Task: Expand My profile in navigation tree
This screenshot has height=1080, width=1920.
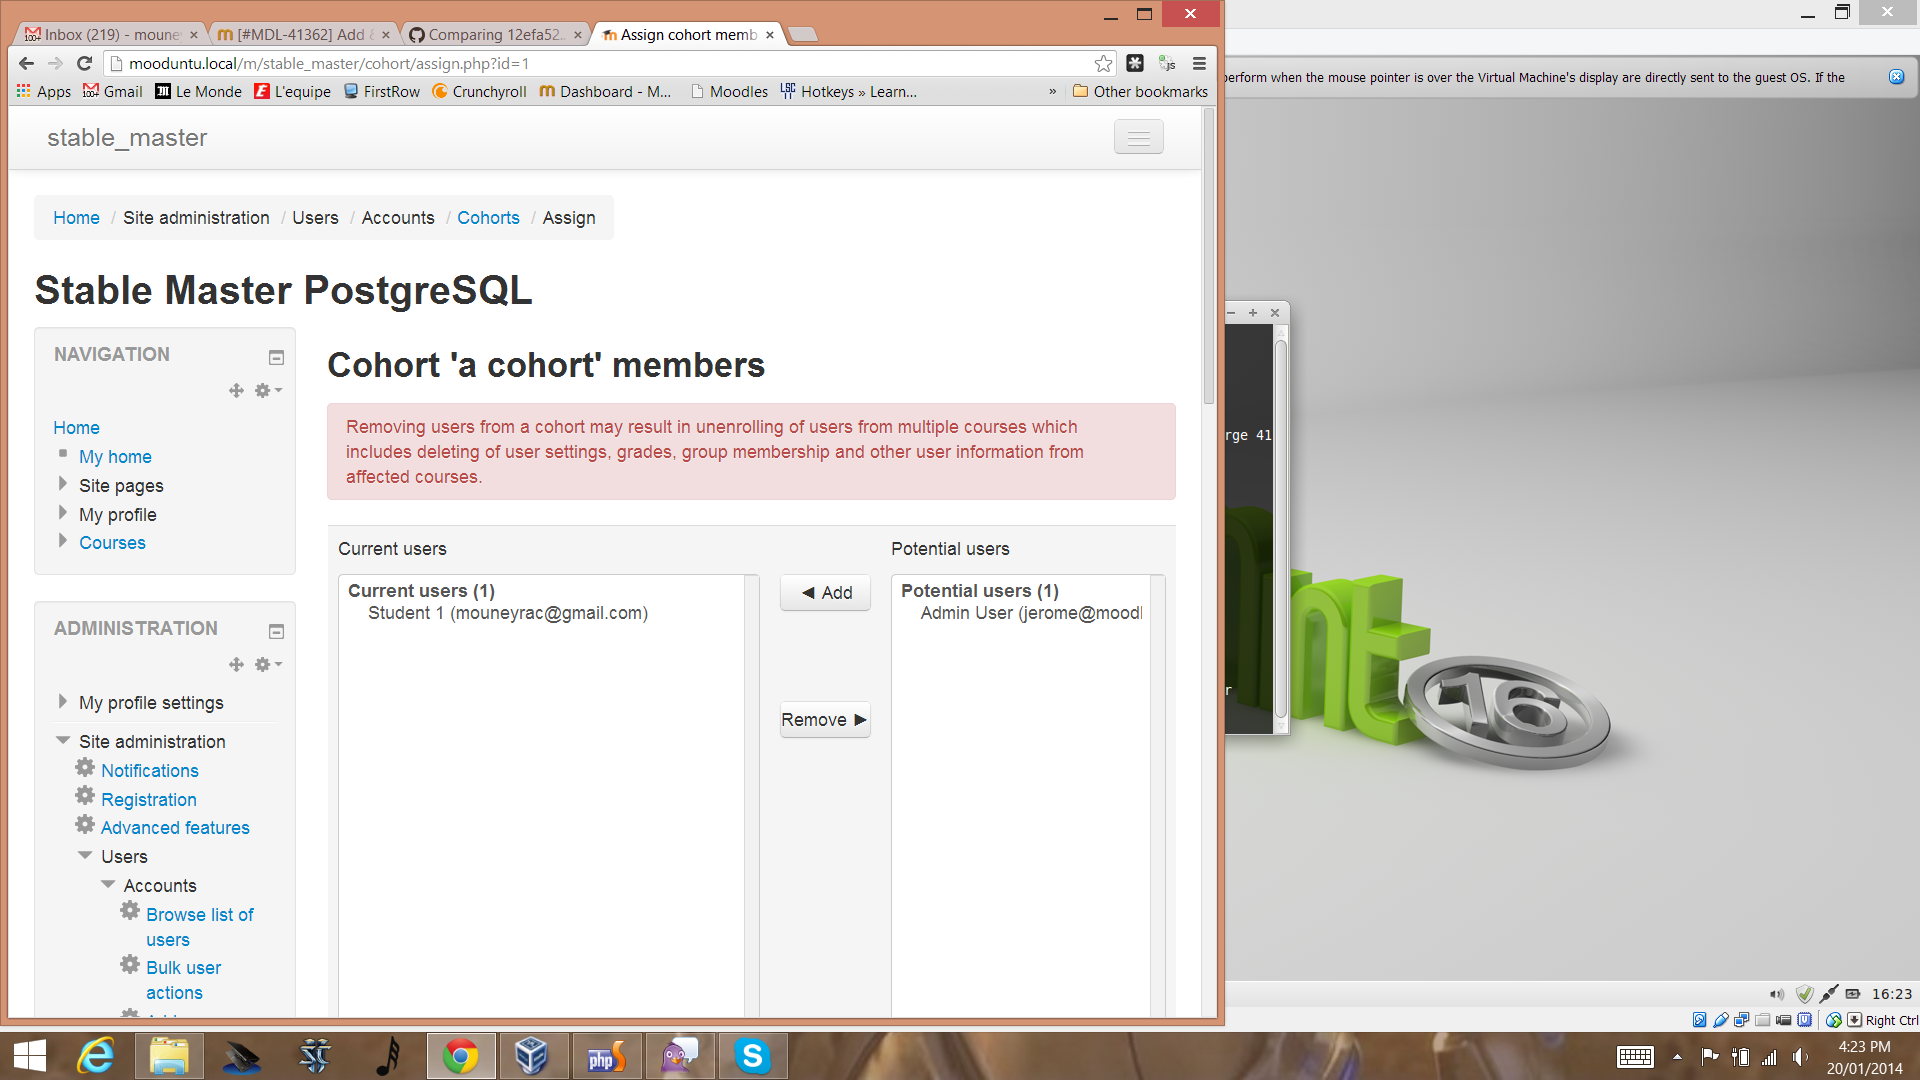Action: pyautogui.click(x=63, y=513)
